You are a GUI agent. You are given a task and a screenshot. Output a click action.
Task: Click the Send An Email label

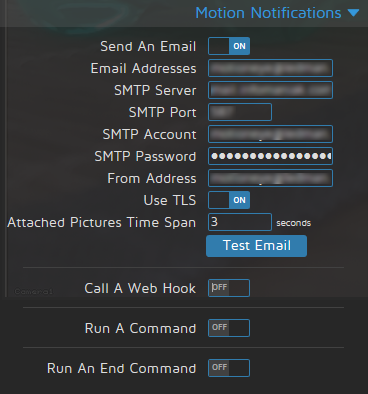pyautogui.click(x=148, y=46)
